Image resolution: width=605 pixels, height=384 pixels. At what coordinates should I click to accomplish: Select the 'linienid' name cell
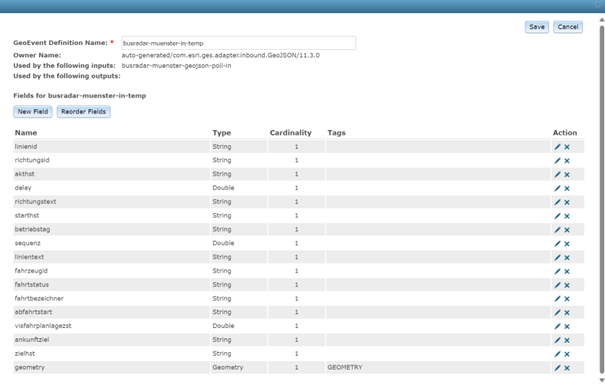[x=112, y=147]
